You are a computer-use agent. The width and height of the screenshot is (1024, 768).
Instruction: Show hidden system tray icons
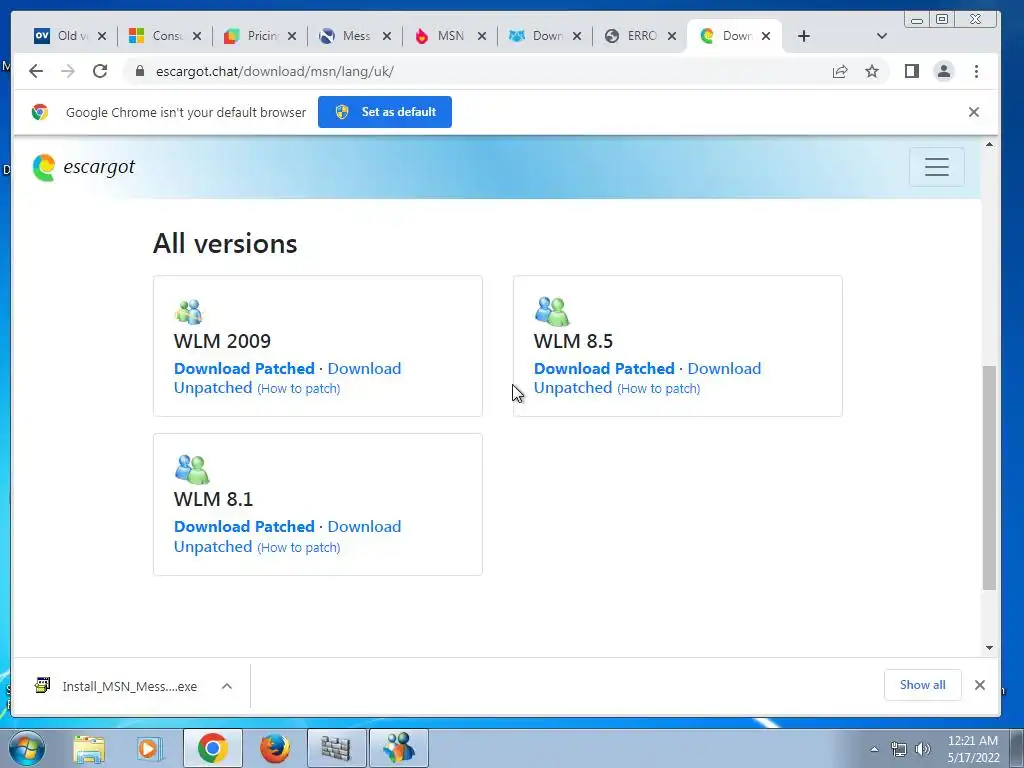click(874, 749)
